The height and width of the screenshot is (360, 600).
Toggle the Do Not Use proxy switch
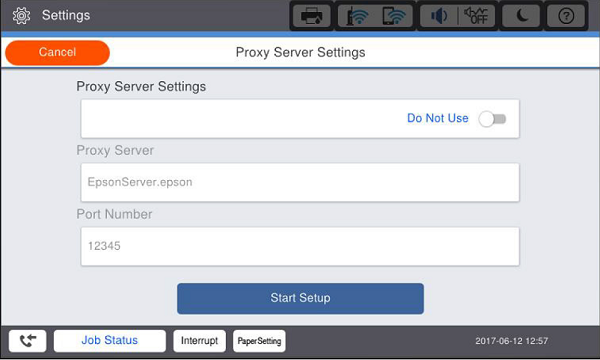[492, 119]
